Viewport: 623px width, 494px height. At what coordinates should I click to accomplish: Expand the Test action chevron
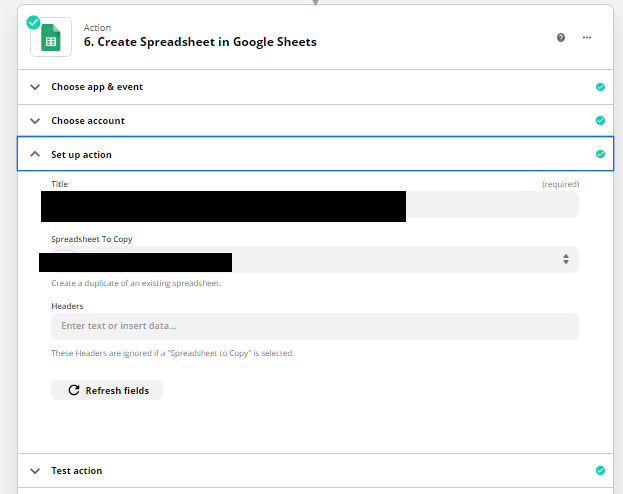click(x=35, y=471)
